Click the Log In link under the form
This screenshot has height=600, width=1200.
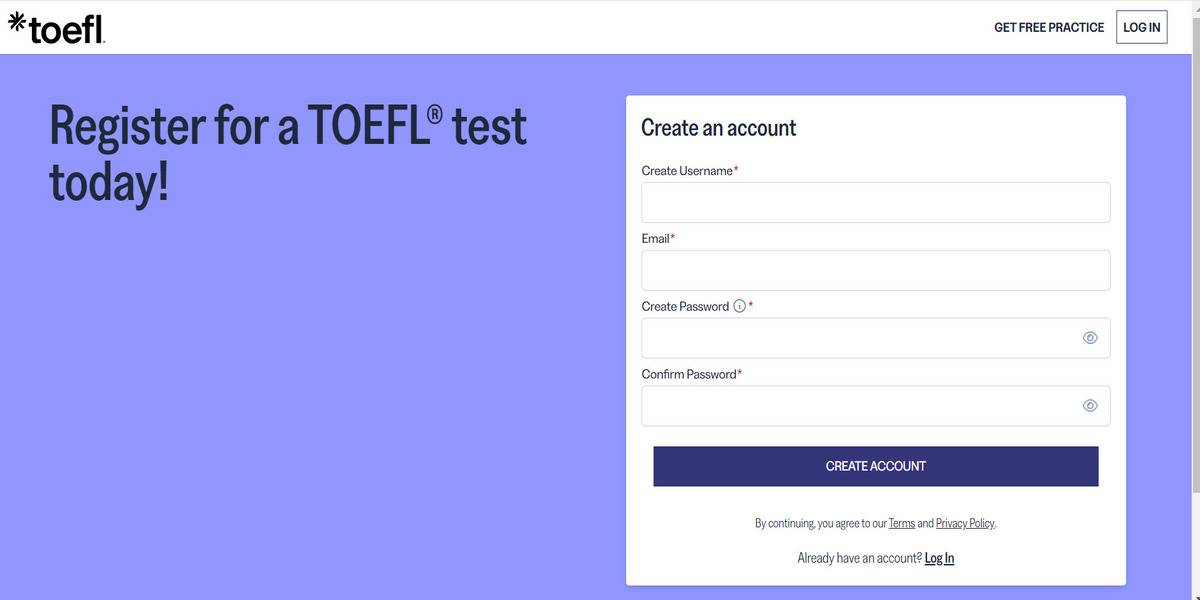[x=938, y=557]
